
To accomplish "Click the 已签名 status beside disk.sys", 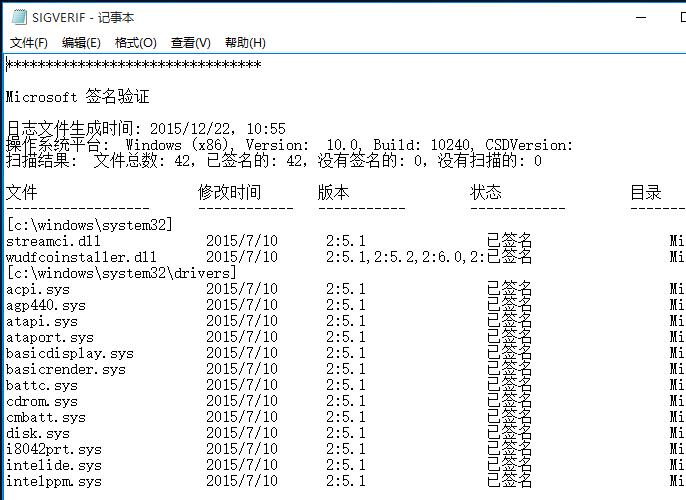I will point(509,433).
